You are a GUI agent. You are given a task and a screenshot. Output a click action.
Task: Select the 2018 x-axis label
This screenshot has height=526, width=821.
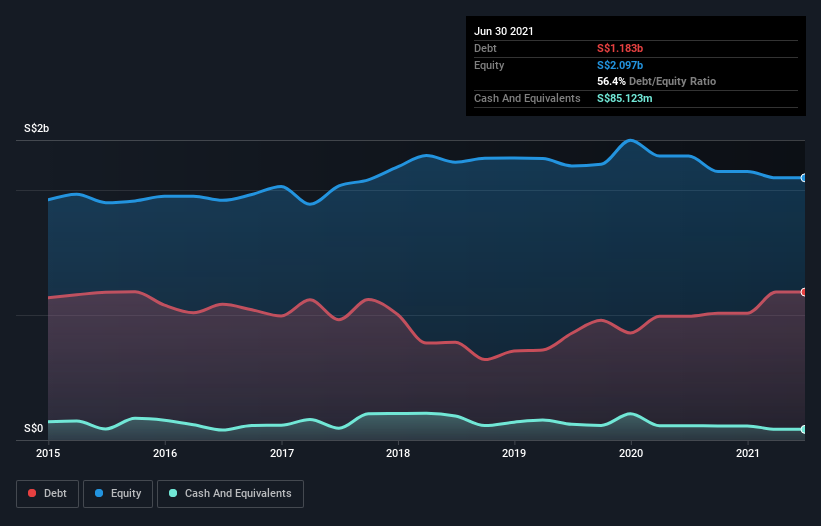398,453
